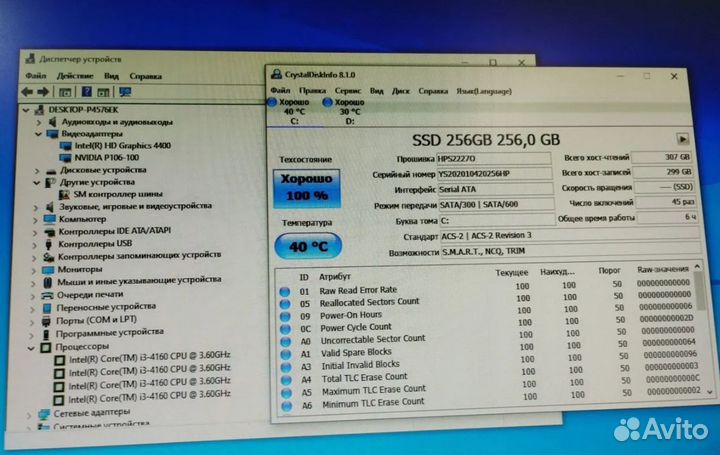Click Стандарт ACS-2 | ACS-2 Revision 3 field
The width and height of the screenshot is (720, 455).
pyautogui.click(x=569, y=236)
